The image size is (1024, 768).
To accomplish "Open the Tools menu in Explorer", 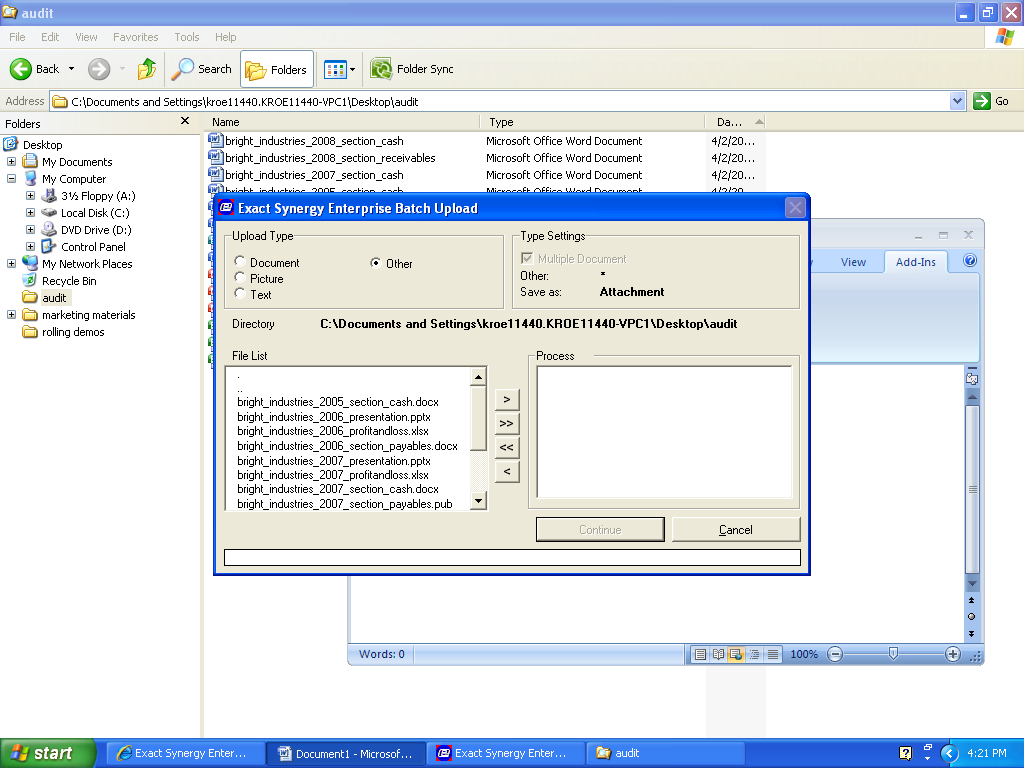I will pos(186,37).
